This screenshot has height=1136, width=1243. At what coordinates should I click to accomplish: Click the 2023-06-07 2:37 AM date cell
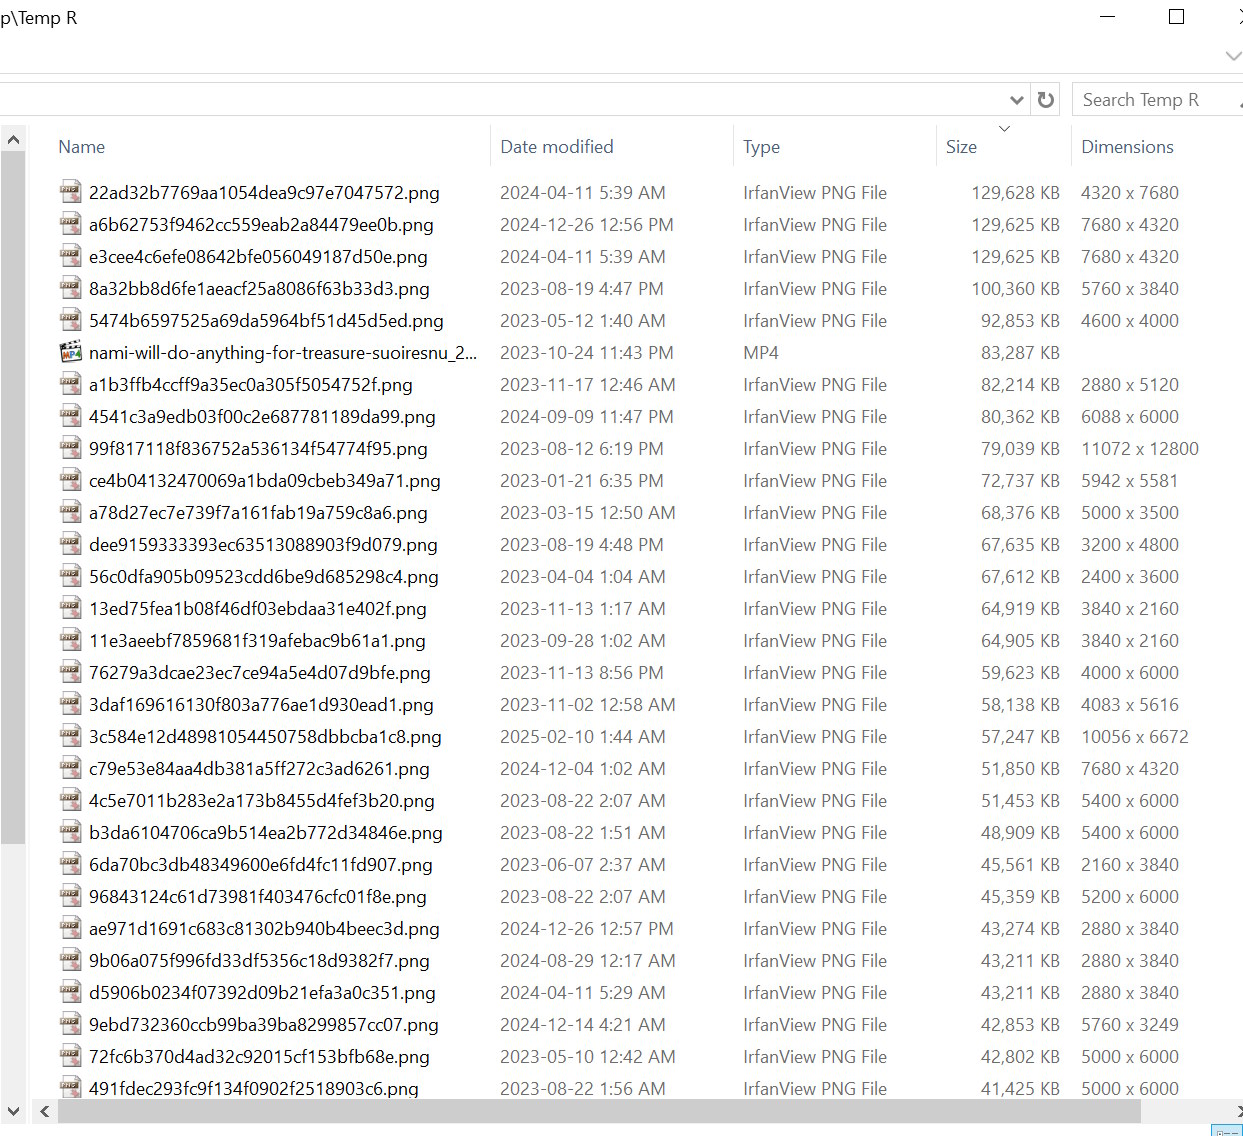582,865
